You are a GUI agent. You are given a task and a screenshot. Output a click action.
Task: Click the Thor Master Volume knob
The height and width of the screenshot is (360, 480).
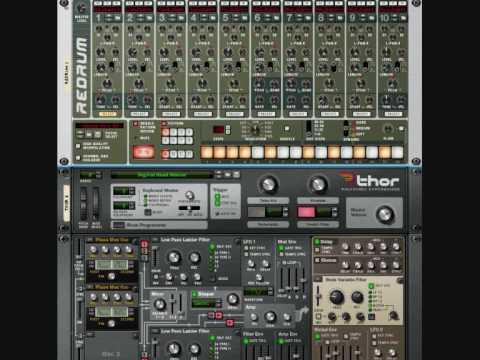pos(384,214)
